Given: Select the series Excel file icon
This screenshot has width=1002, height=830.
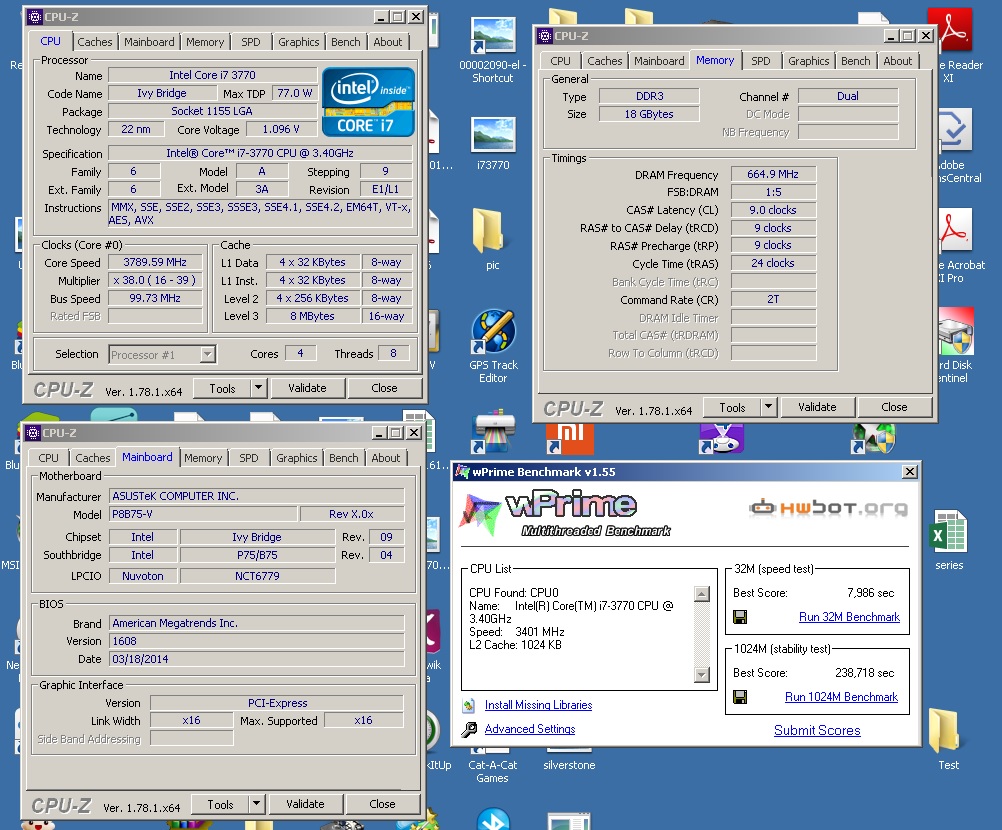Looking at the screenshot, I should 949,530.
